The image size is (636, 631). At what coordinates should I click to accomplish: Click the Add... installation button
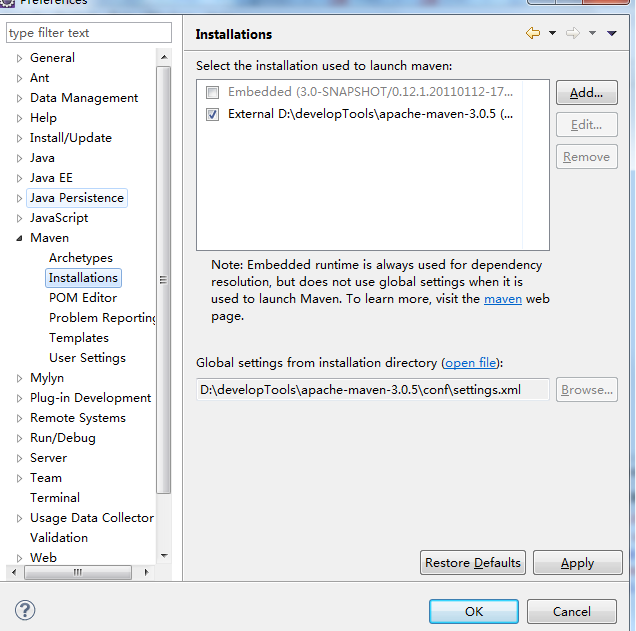[587, 93]
